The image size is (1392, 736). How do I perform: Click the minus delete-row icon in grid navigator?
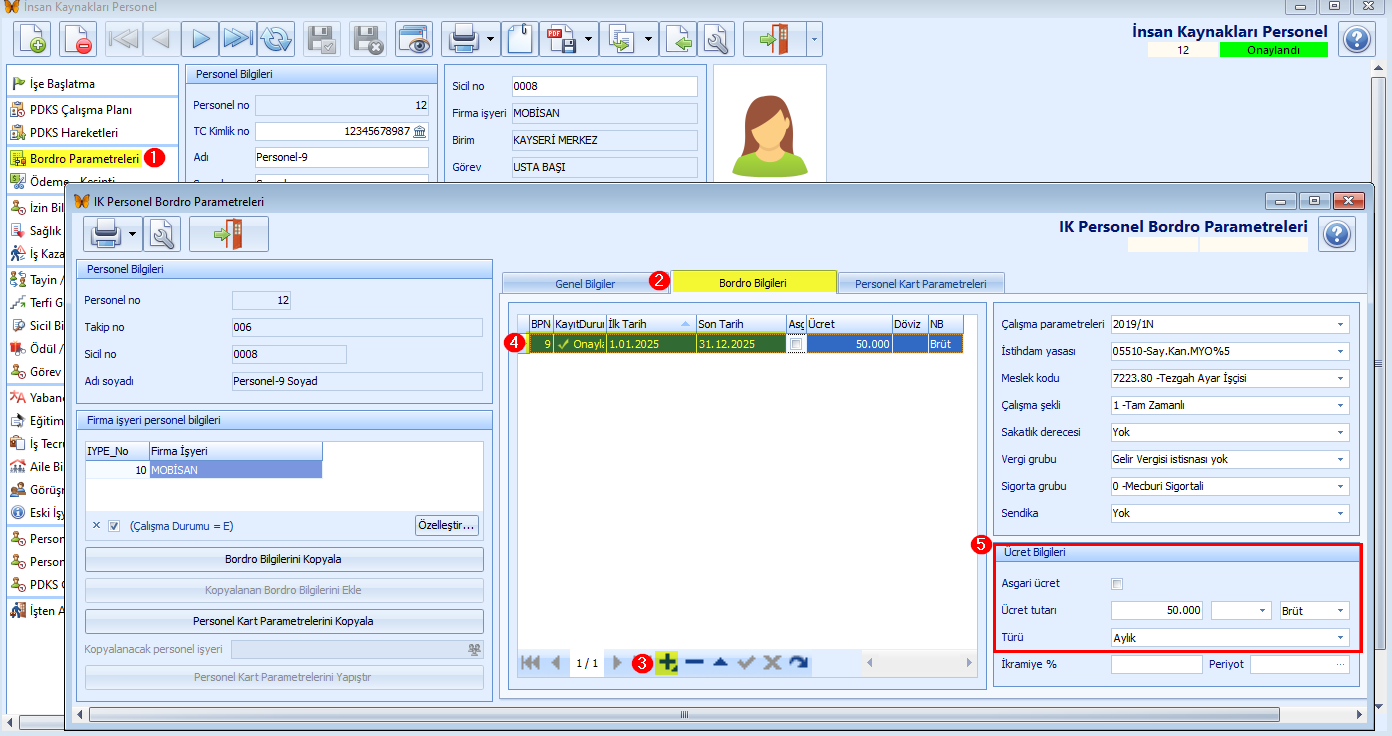click(694, 662)
